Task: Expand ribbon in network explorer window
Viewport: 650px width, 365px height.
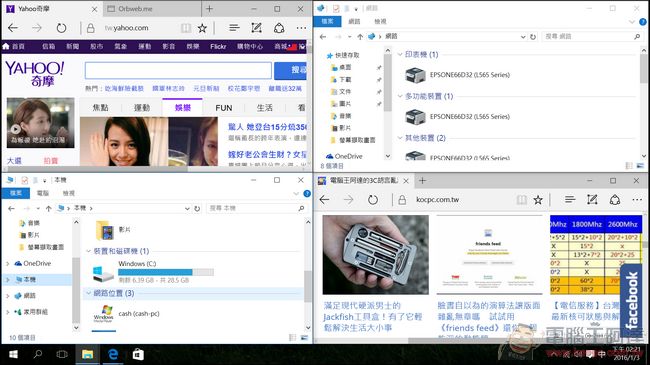Action: click(x=632, y=22)
